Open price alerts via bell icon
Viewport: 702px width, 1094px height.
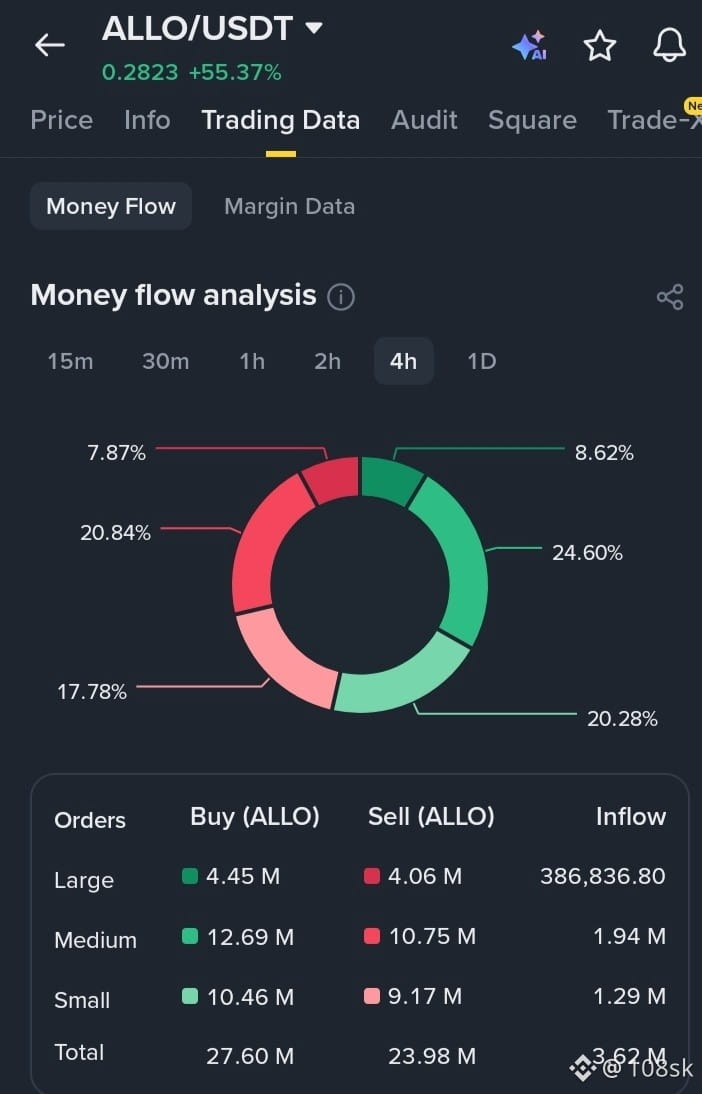point(669,45)
